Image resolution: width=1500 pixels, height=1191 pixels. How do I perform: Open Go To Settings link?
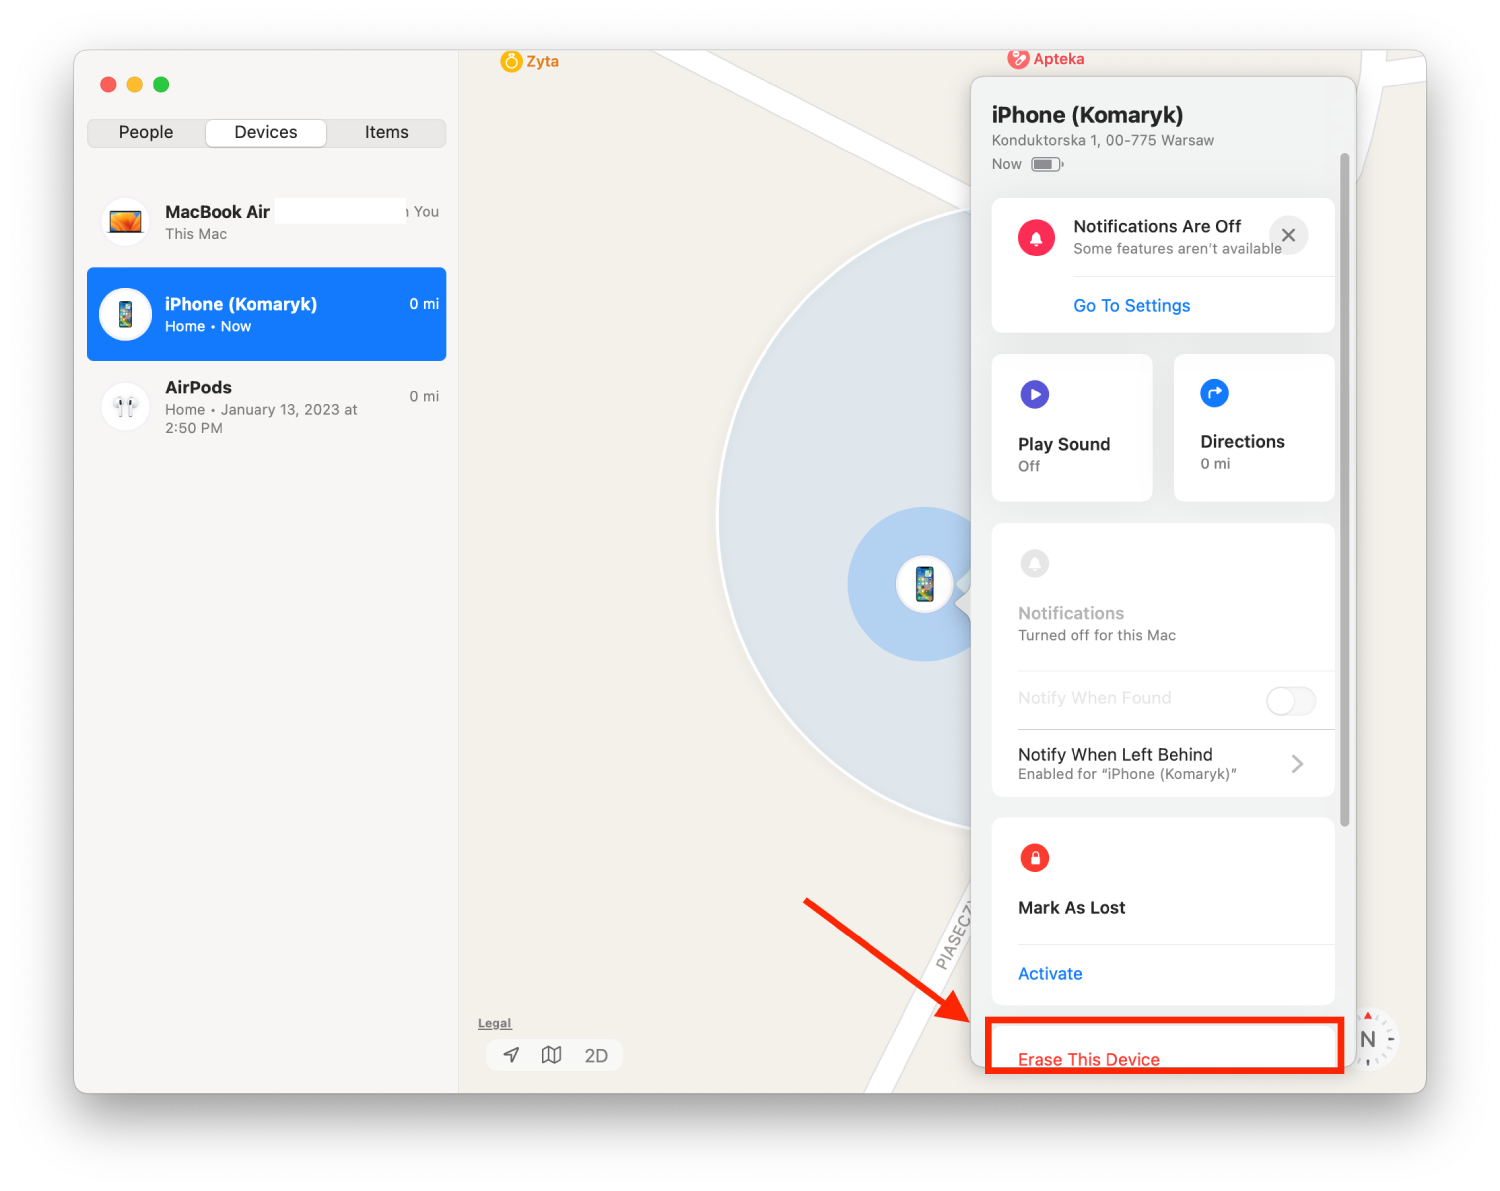1131,306
